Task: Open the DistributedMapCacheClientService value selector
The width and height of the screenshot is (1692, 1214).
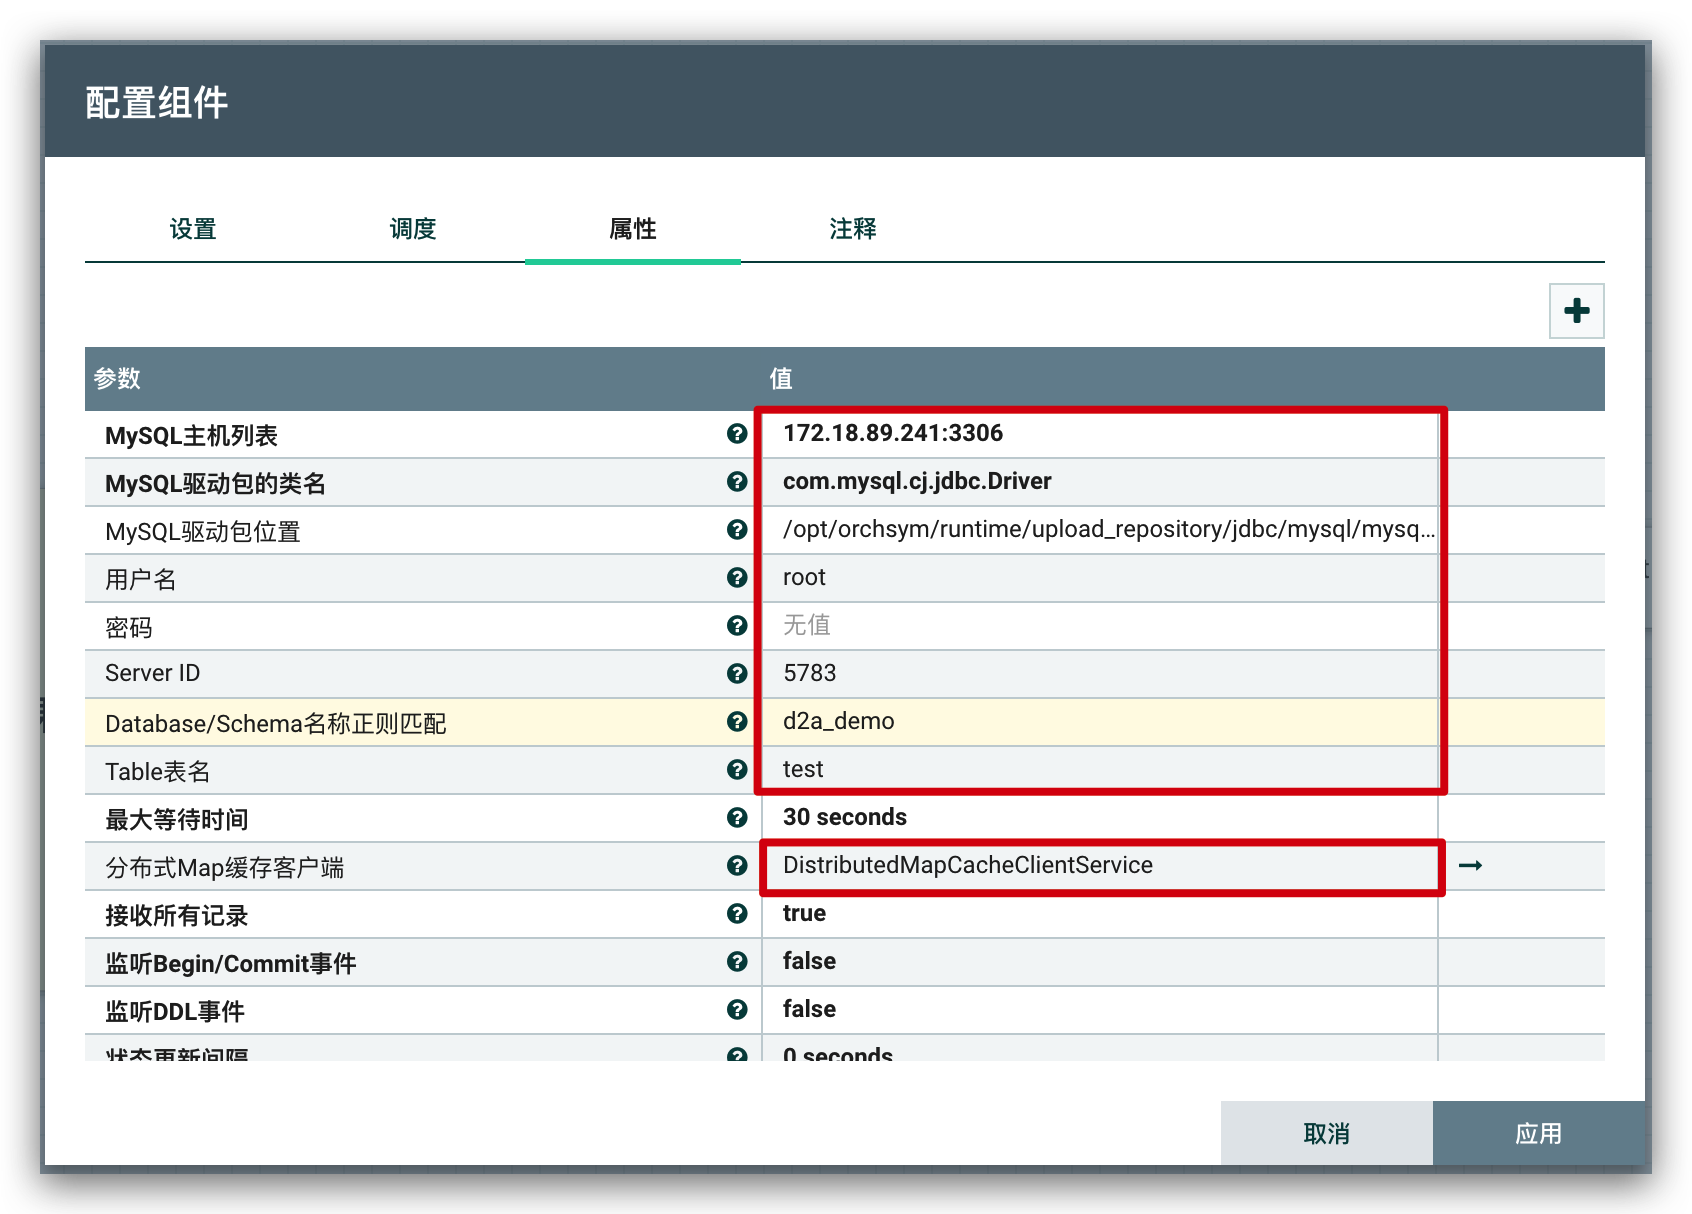Action: coord(1098,865)
